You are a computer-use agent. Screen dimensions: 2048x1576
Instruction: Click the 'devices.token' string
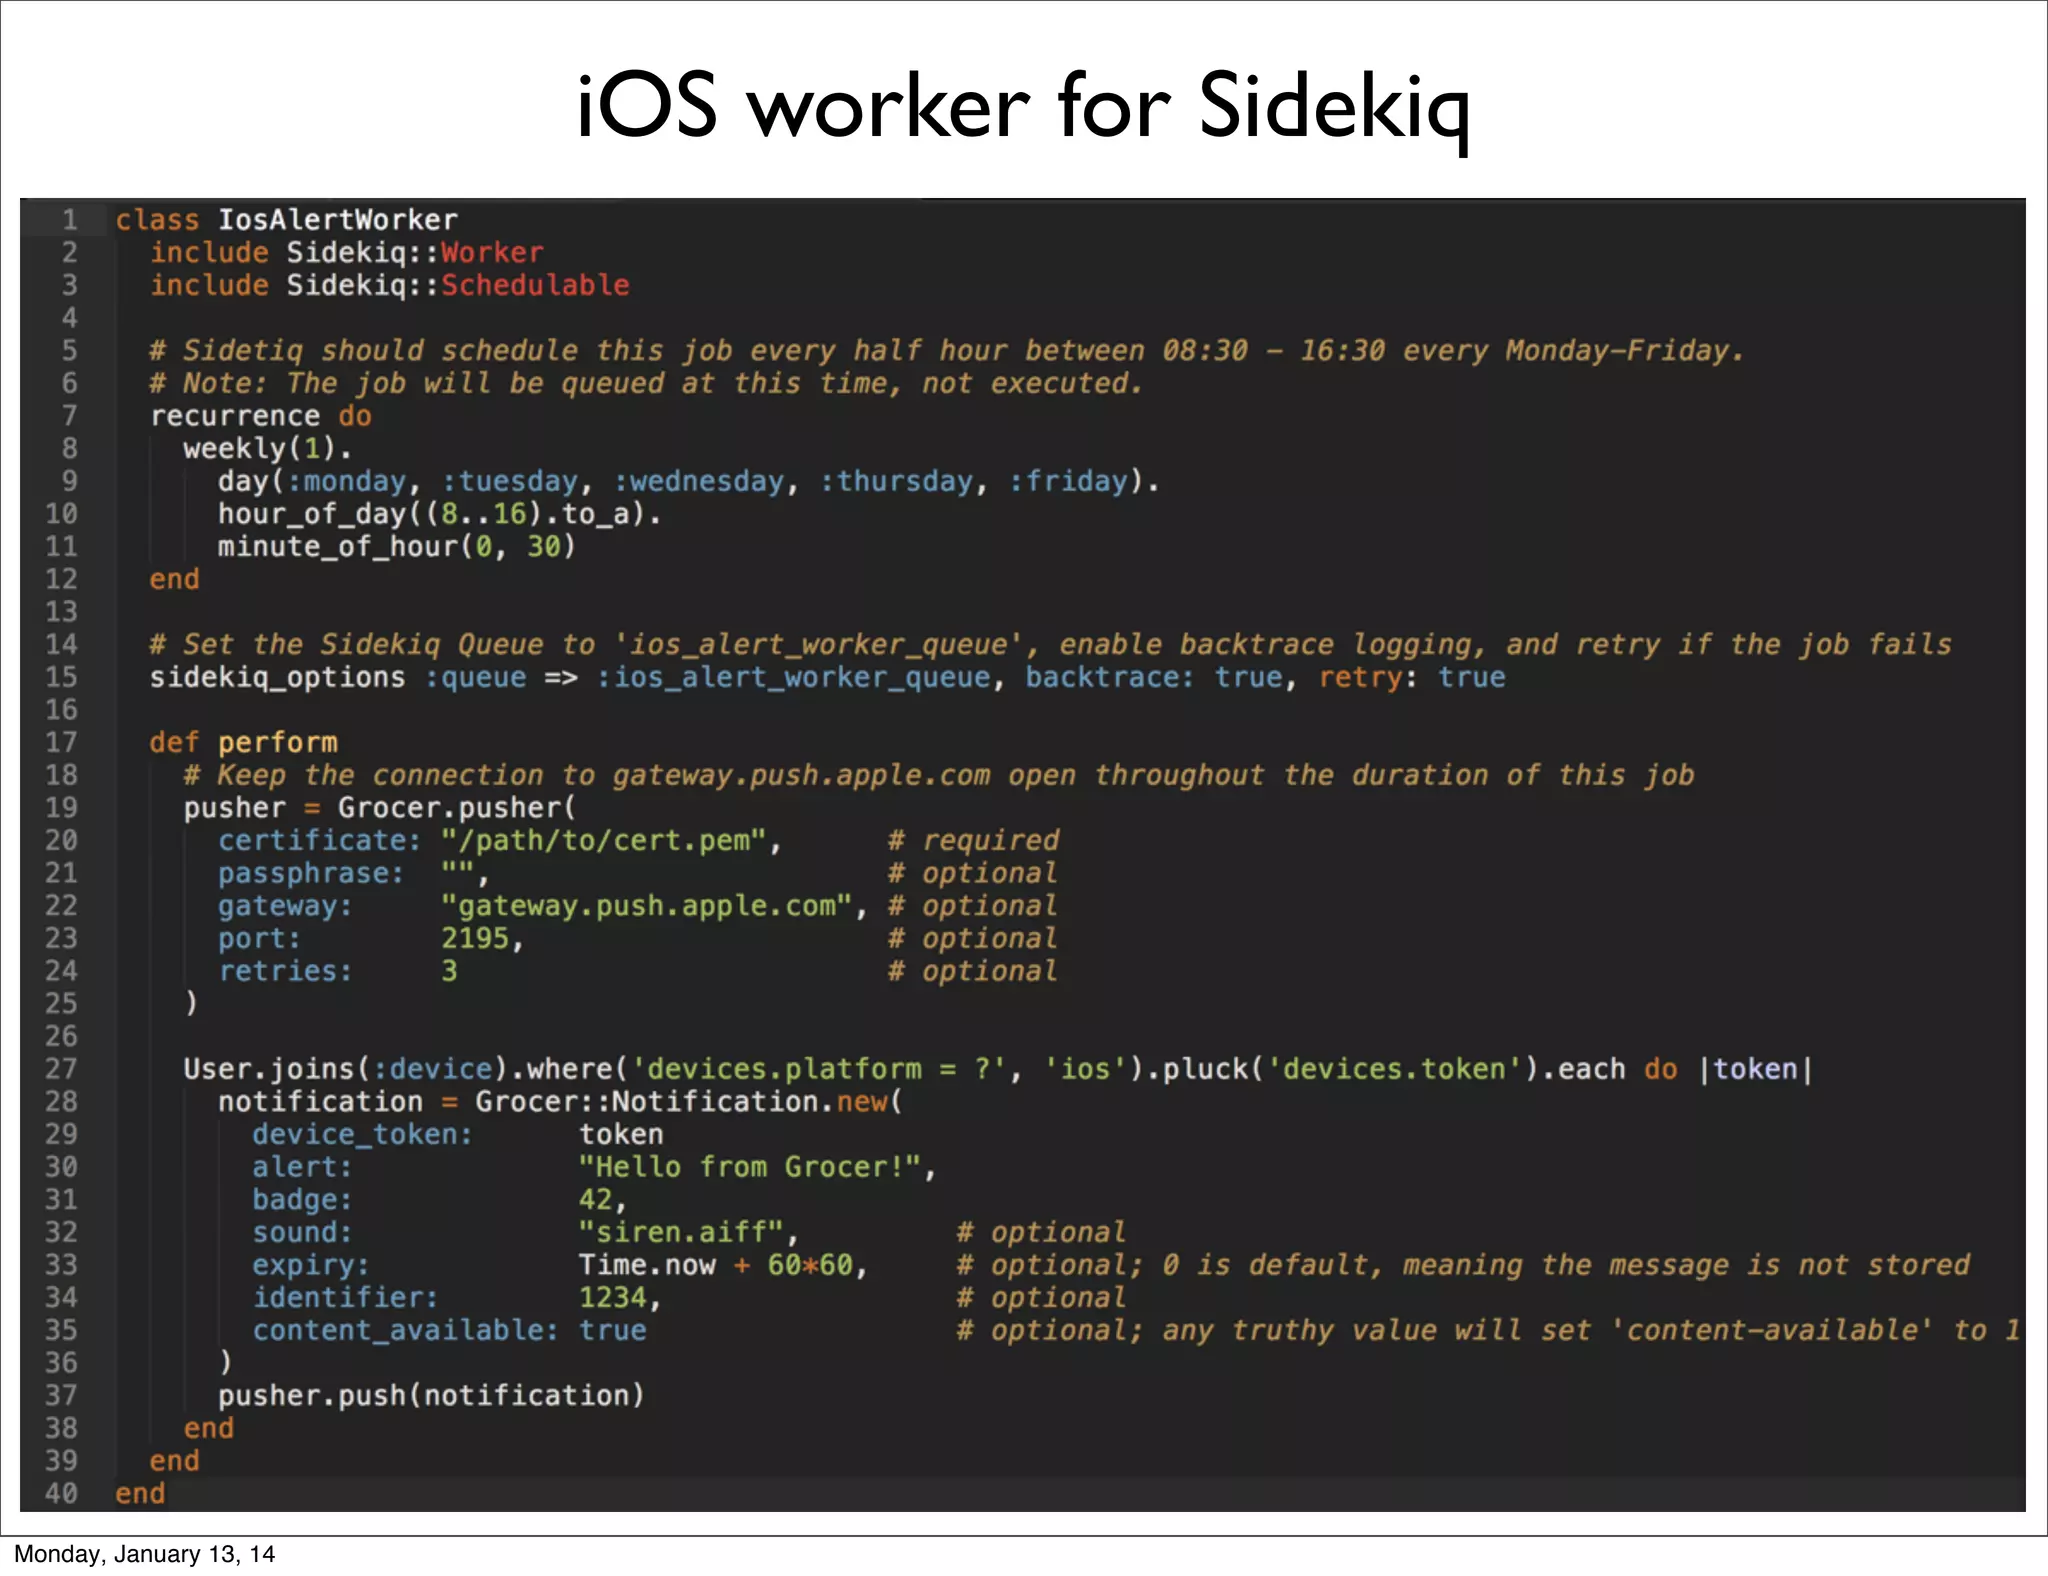tap(1395, 1069)
